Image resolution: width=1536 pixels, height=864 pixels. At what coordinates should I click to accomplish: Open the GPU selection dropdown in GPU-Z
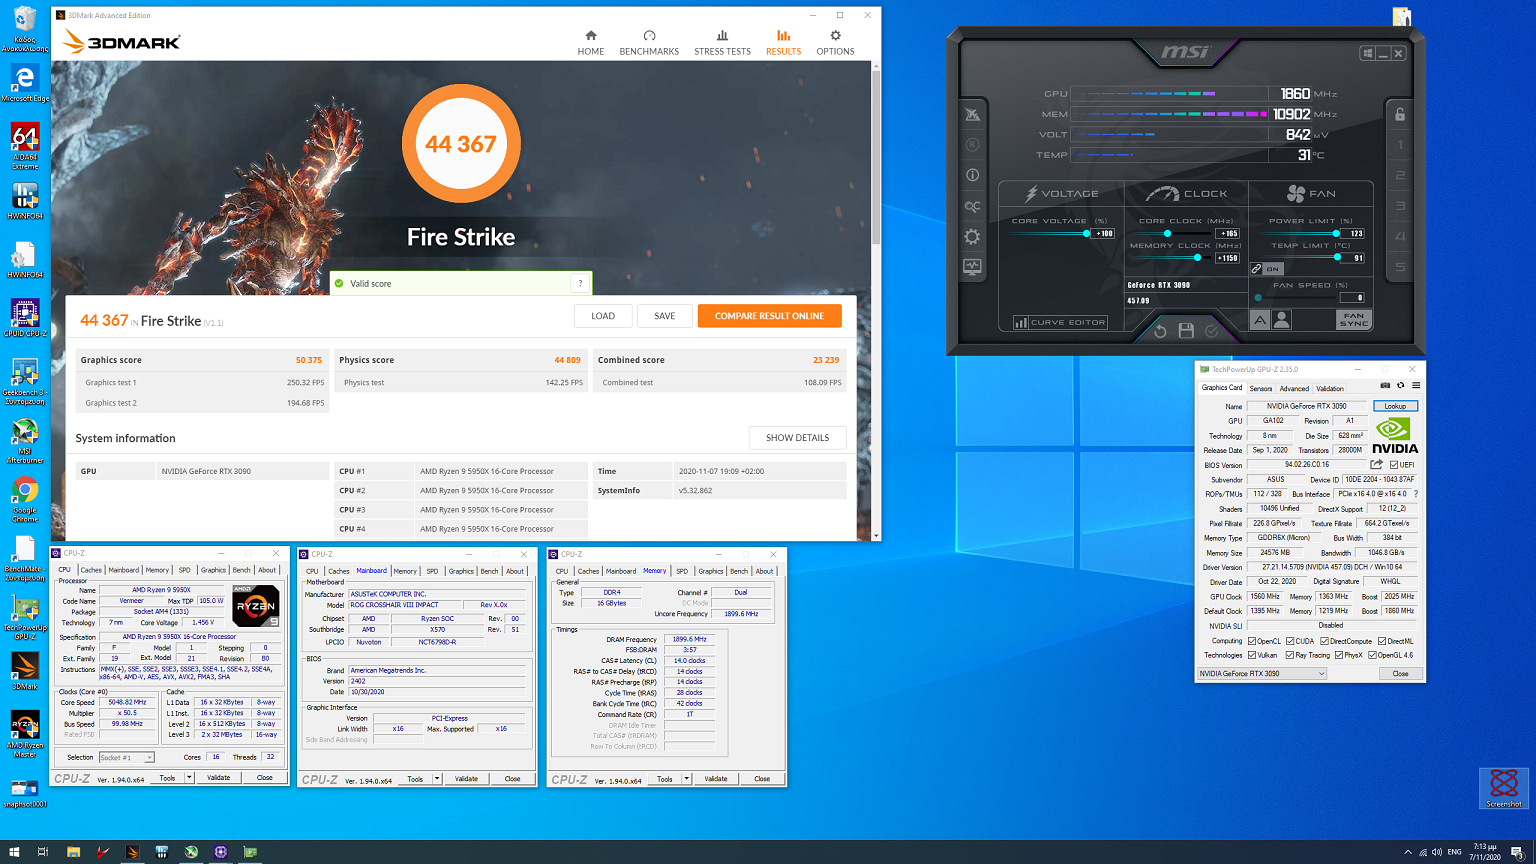click(1262, 674)
